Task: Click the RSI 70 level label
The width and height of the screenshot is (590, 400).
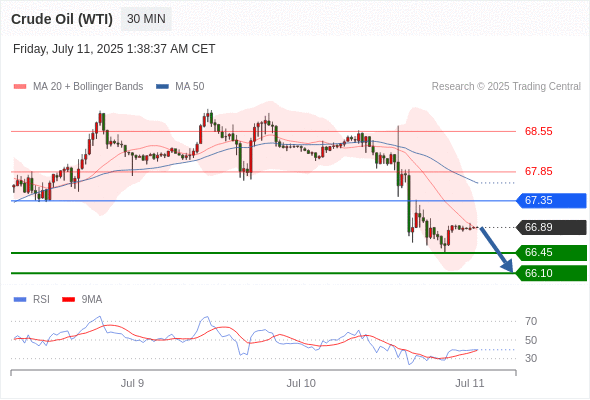Action: point(531,321)
